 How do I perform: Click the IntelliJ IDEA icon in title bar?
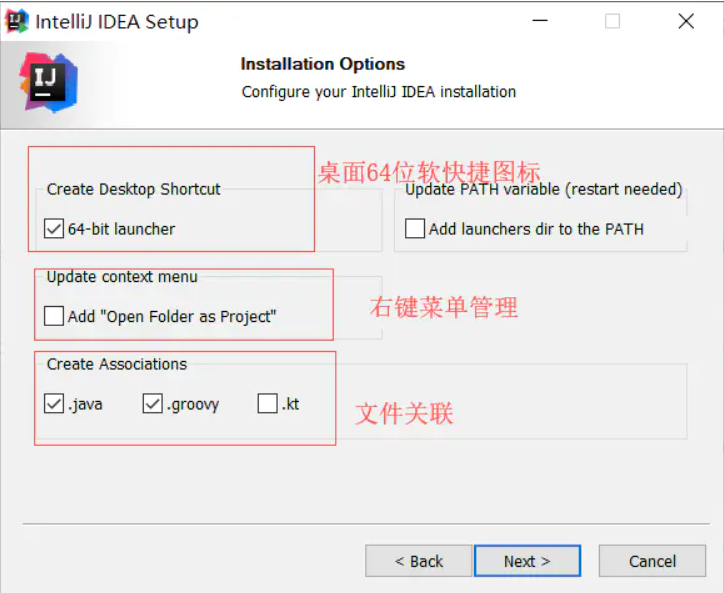click(17, 21)
